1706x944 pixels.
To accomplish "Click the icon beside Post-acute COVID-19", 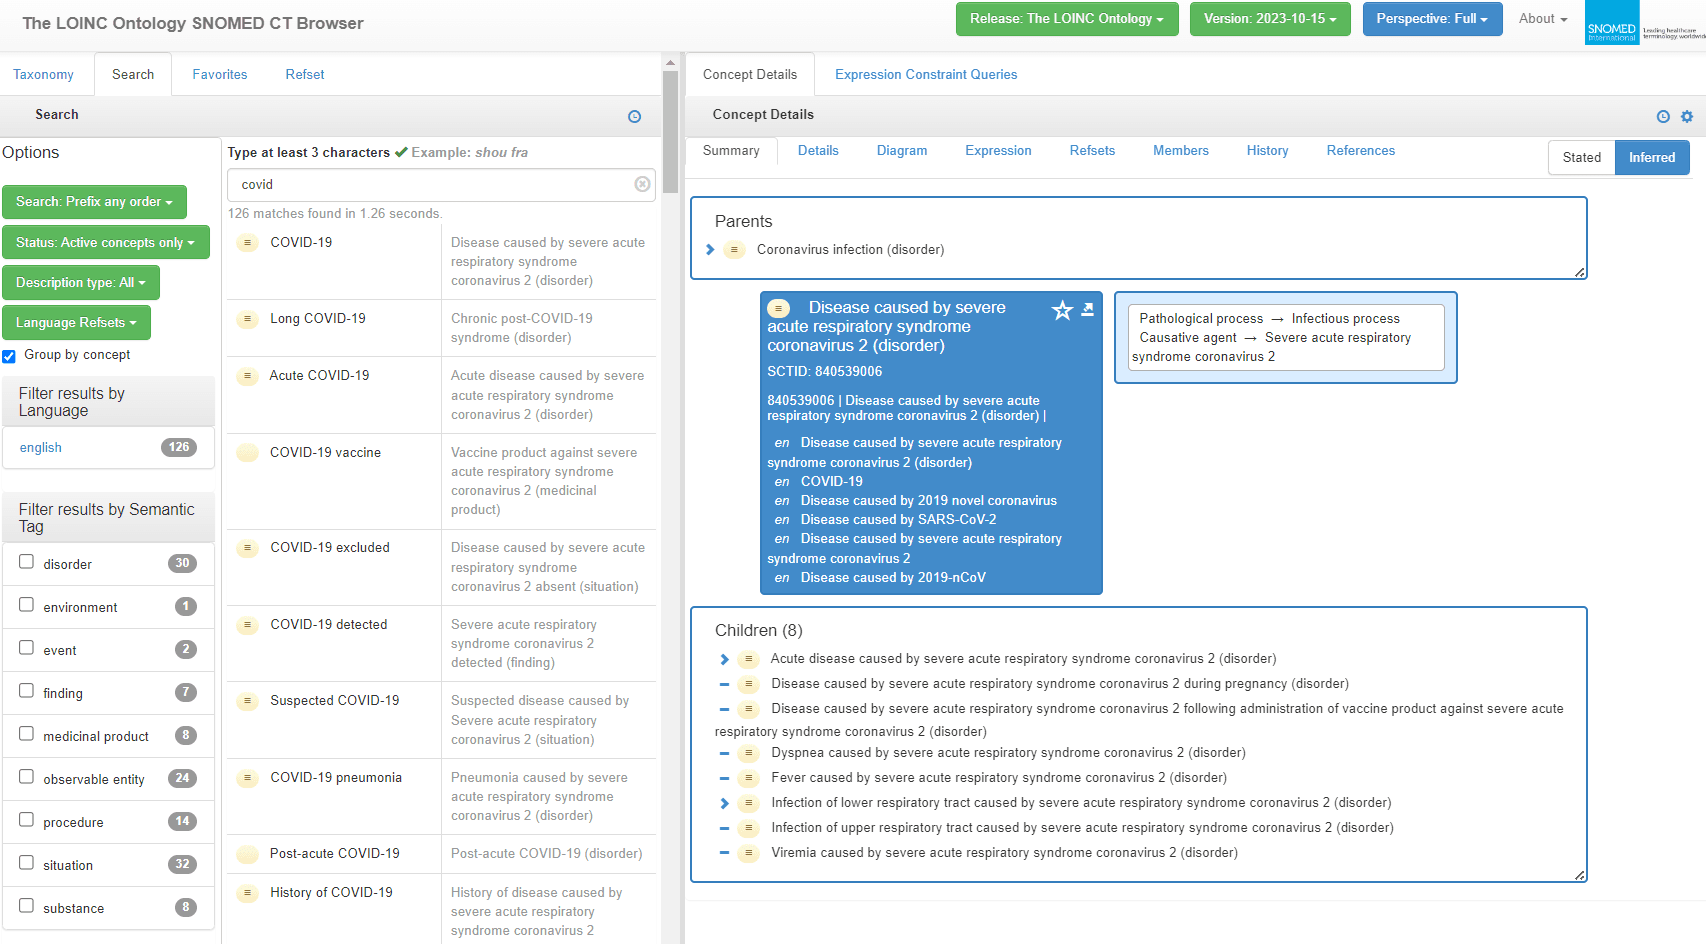I will 247,854.
